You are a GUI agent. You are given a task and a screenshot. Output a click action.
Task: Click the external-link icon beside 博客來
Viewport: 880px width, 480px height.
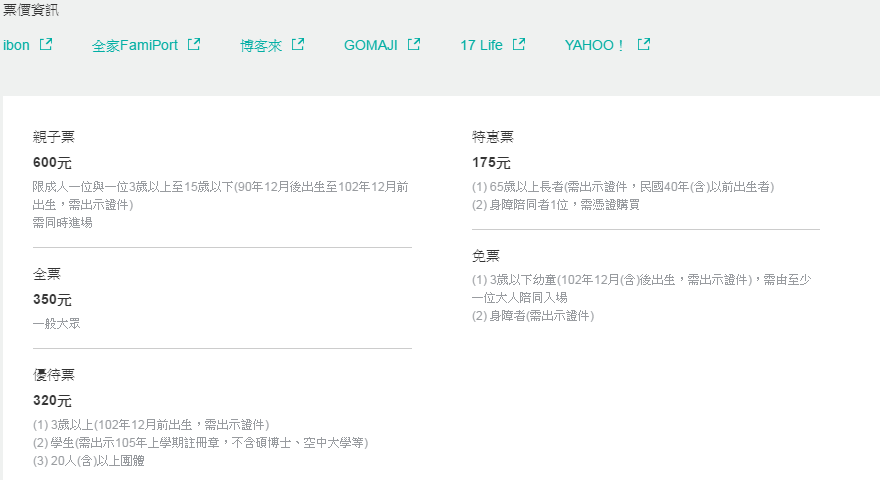[x=298, y=44]
